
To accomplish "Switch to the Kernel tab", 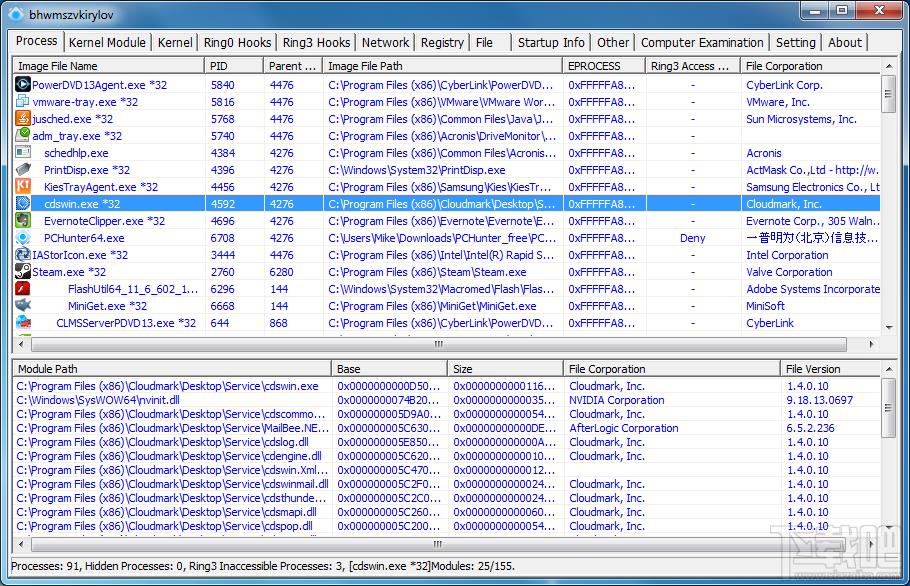I will (x=175, y=42).
